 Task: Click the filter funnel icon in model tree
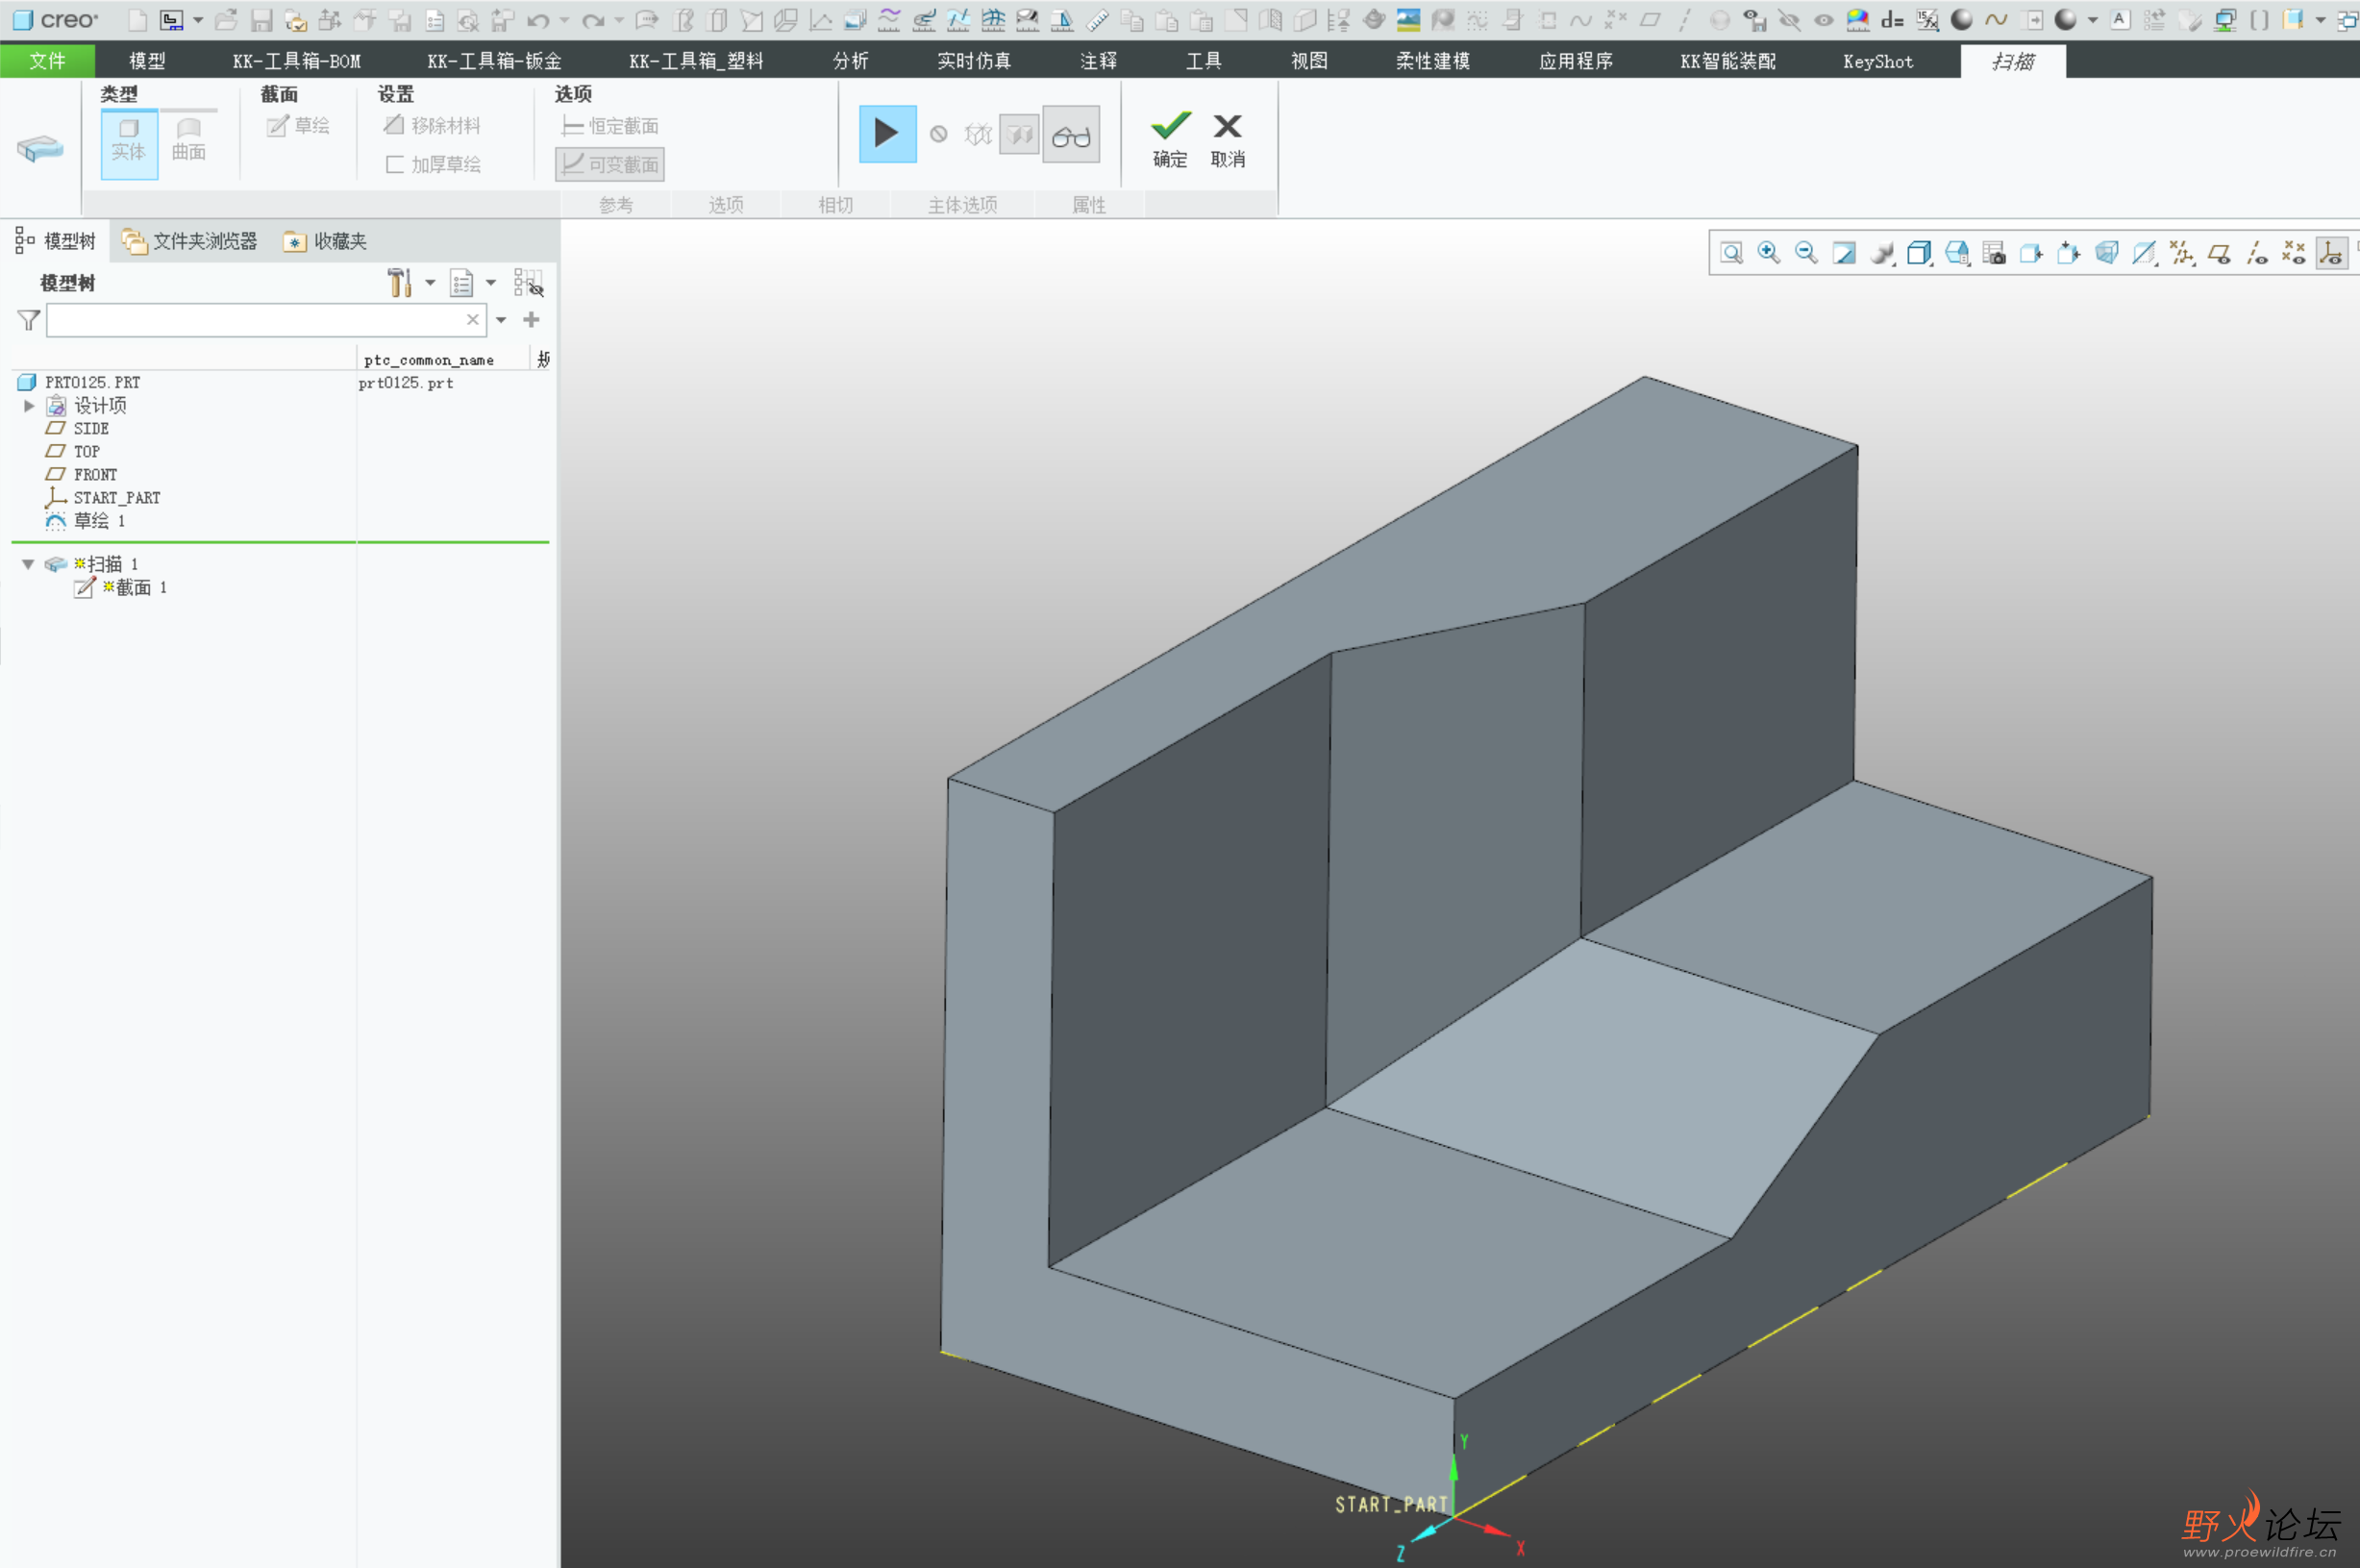coord(28,320)
